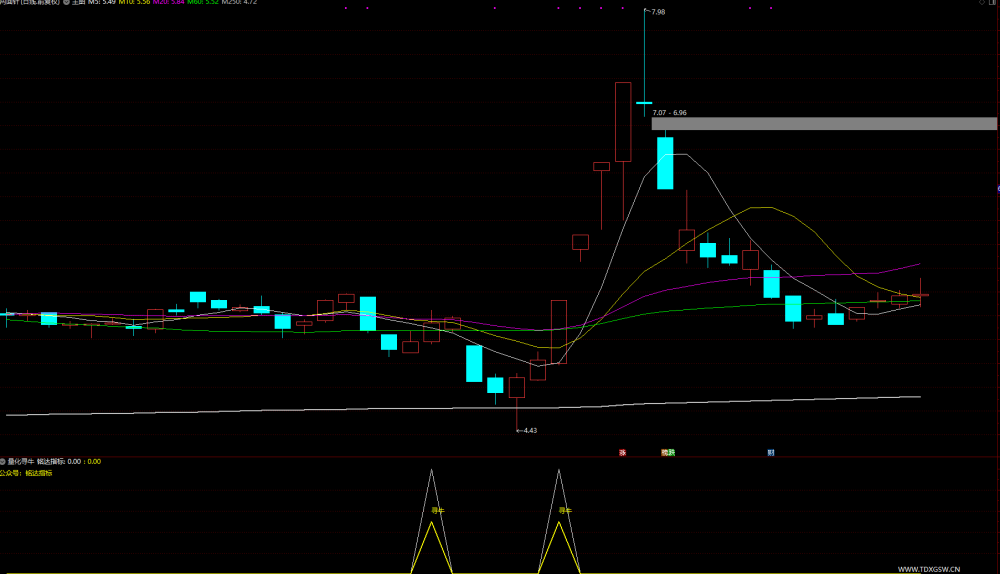Open the green 跌 event marker
This screenshot has height=574, width=1000.
pyautogui.click(x=672, y=453)
